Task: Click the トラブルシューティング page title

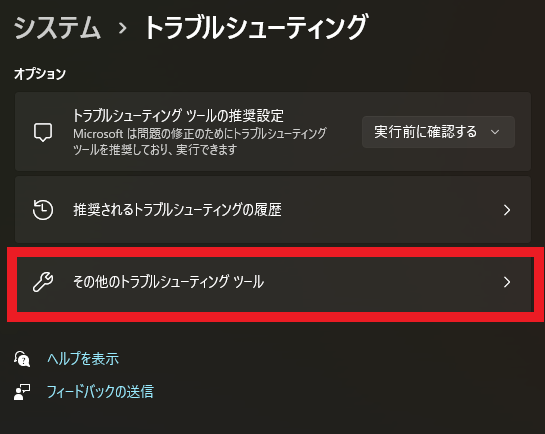Action: point(256,27)
